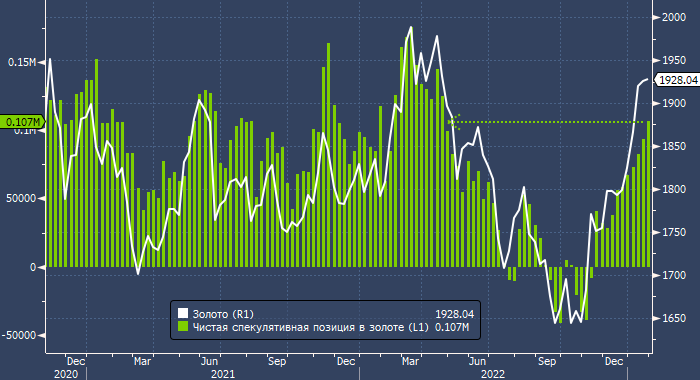Screen dimensions: 700x380
Task: Click the 2000 right axis label
Action: [x=674, y=17]
